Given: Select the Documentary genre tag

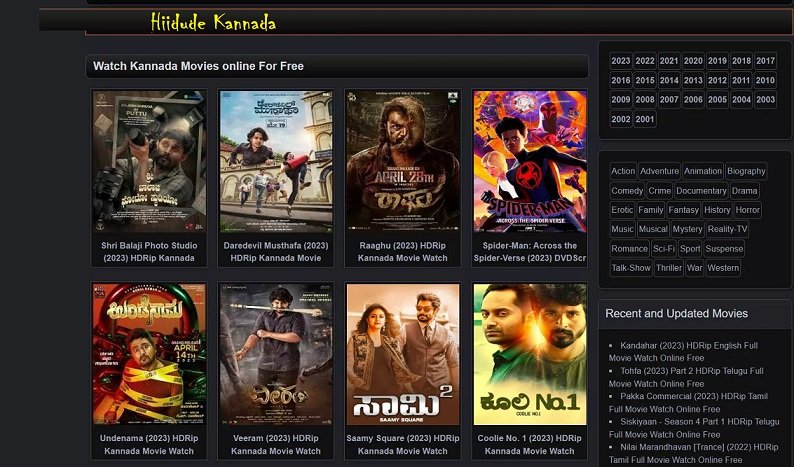Looking at the screenshot, I should [701, 191].
